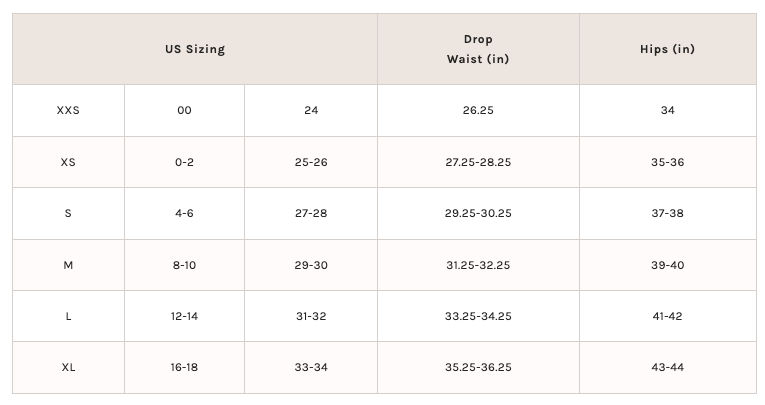Select the XXS size label
Image resolution: width=765 pixels, height=405 pixels.
tap(68, 110)
